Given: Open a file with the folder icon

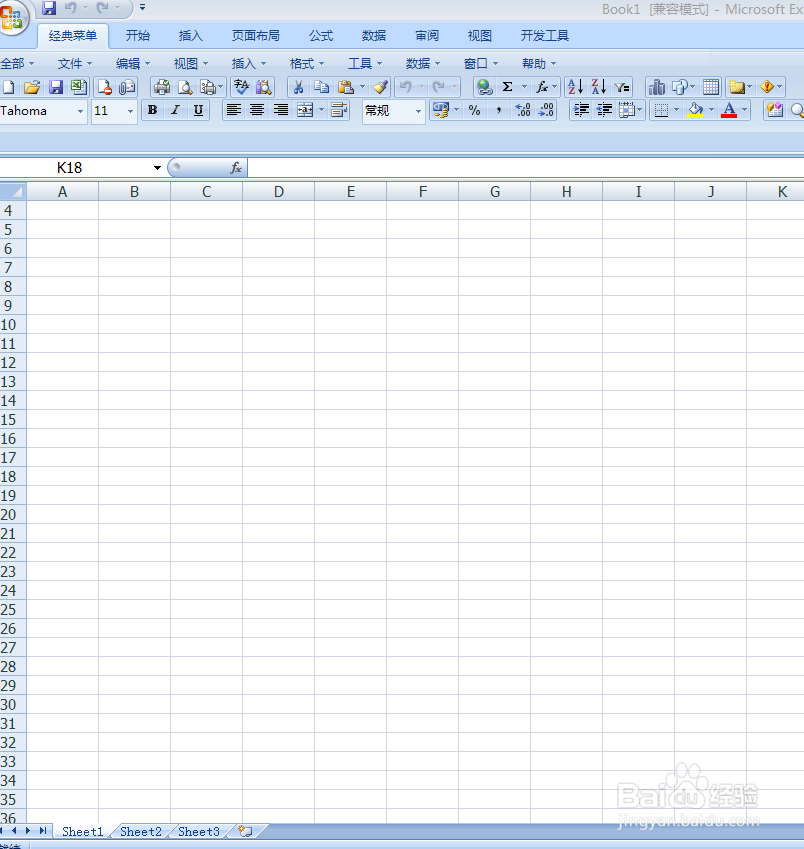Looking at the screenshot, I should (x=32, y=87).
